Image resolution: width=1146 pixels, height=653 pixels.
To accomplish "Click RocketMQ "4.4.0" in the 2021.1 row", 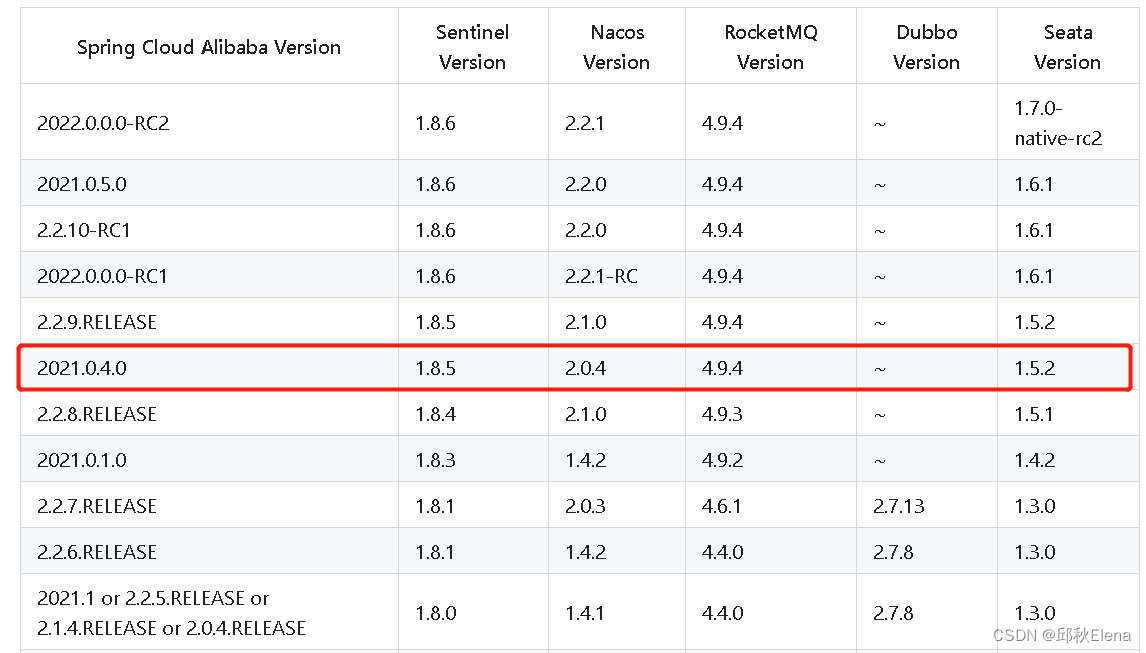I will pos(722,613).
